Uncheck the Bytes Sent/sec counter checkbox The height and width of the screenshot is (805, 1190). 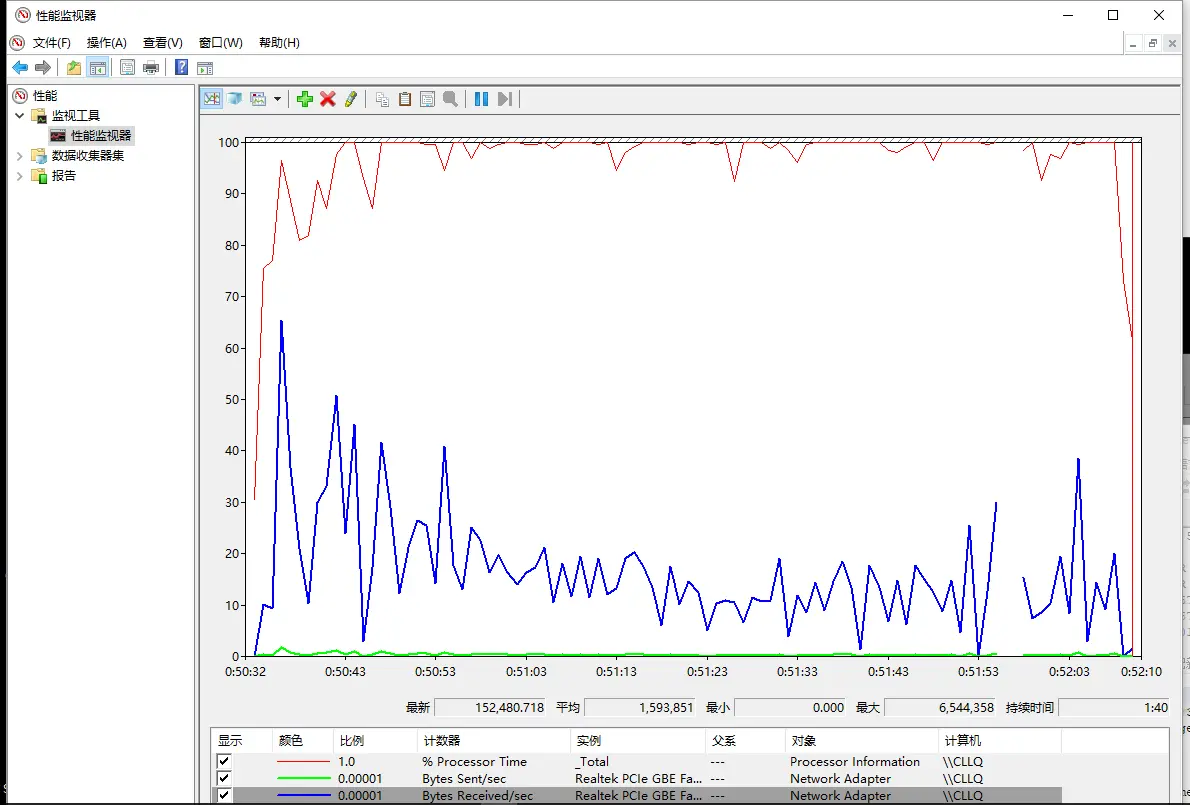[x=224, y=778]
